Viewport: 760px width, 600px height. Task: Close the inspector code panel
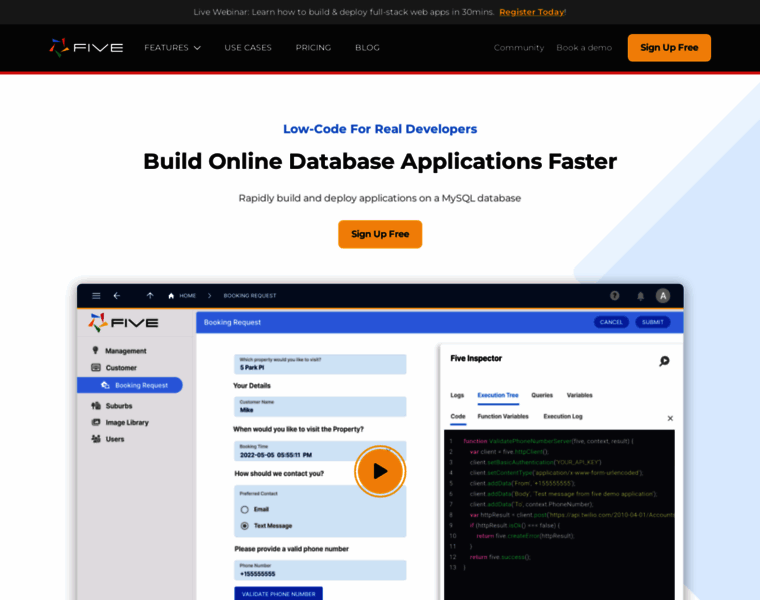[x=670, y=418]
